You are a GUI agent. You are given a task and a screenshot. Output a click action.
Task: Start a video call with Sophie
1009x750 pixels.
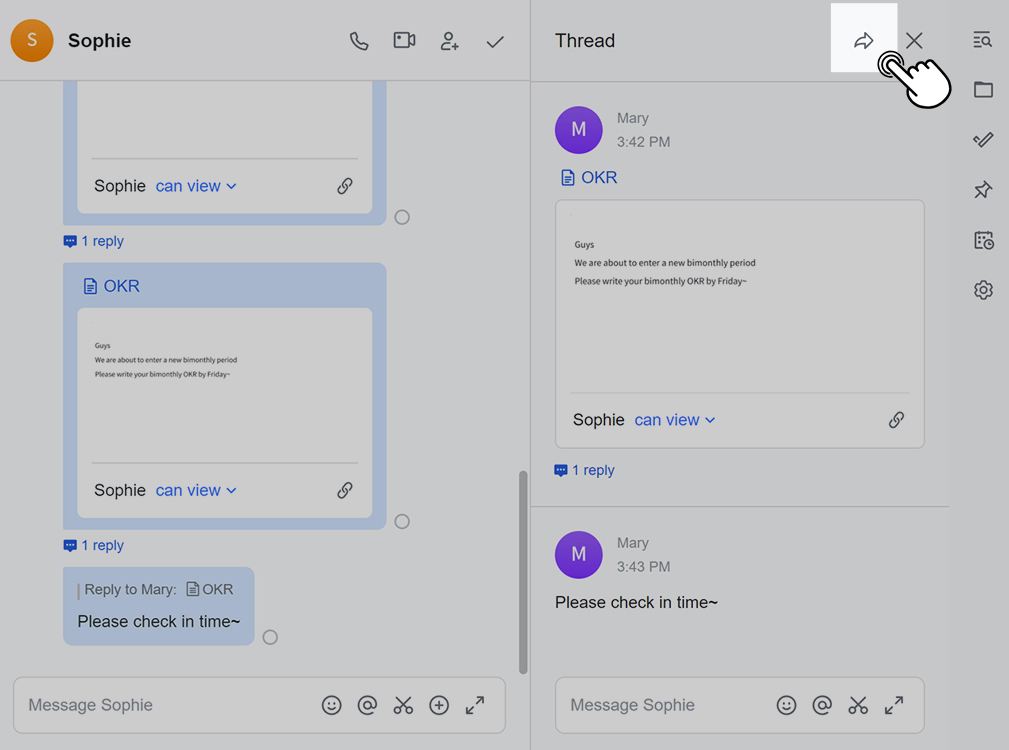pyautogui.click(x=404, y=41)
